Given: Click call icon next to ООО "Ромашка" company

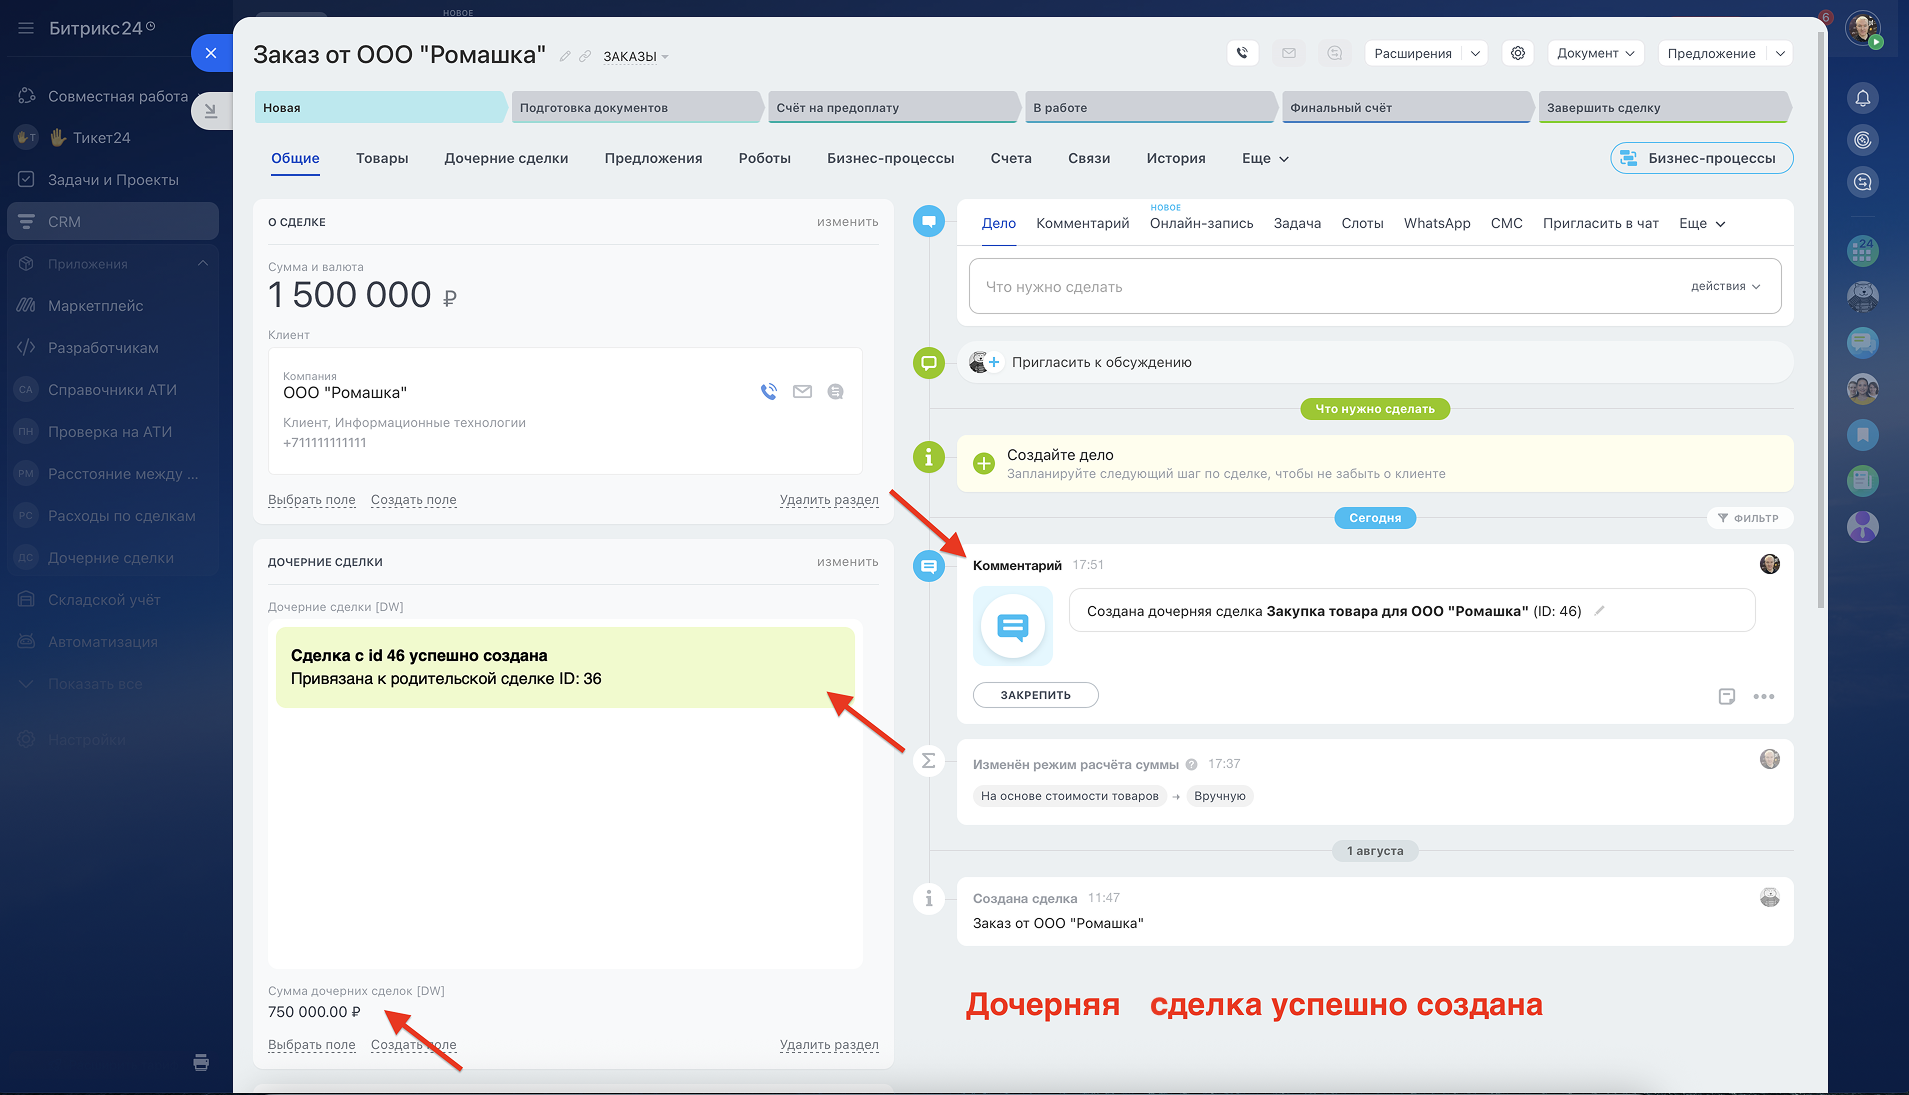Looking at the screenshot, I should click(768, 392).
